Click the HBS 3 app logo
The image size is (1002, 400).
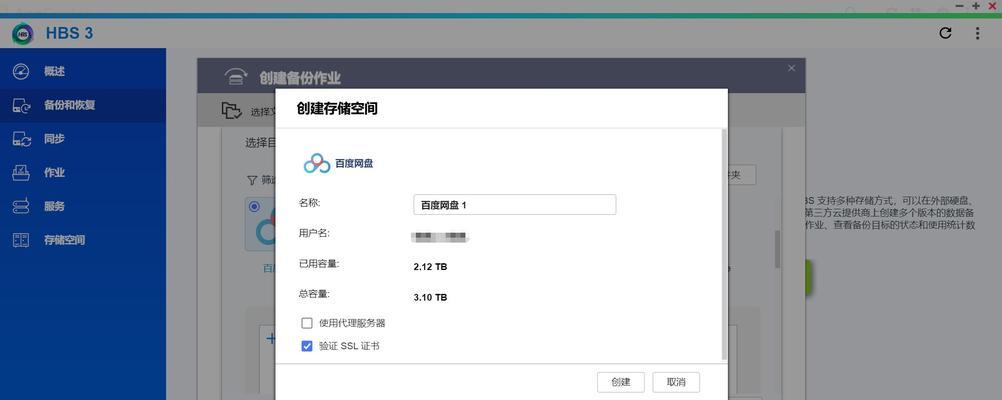coord(22,33)
